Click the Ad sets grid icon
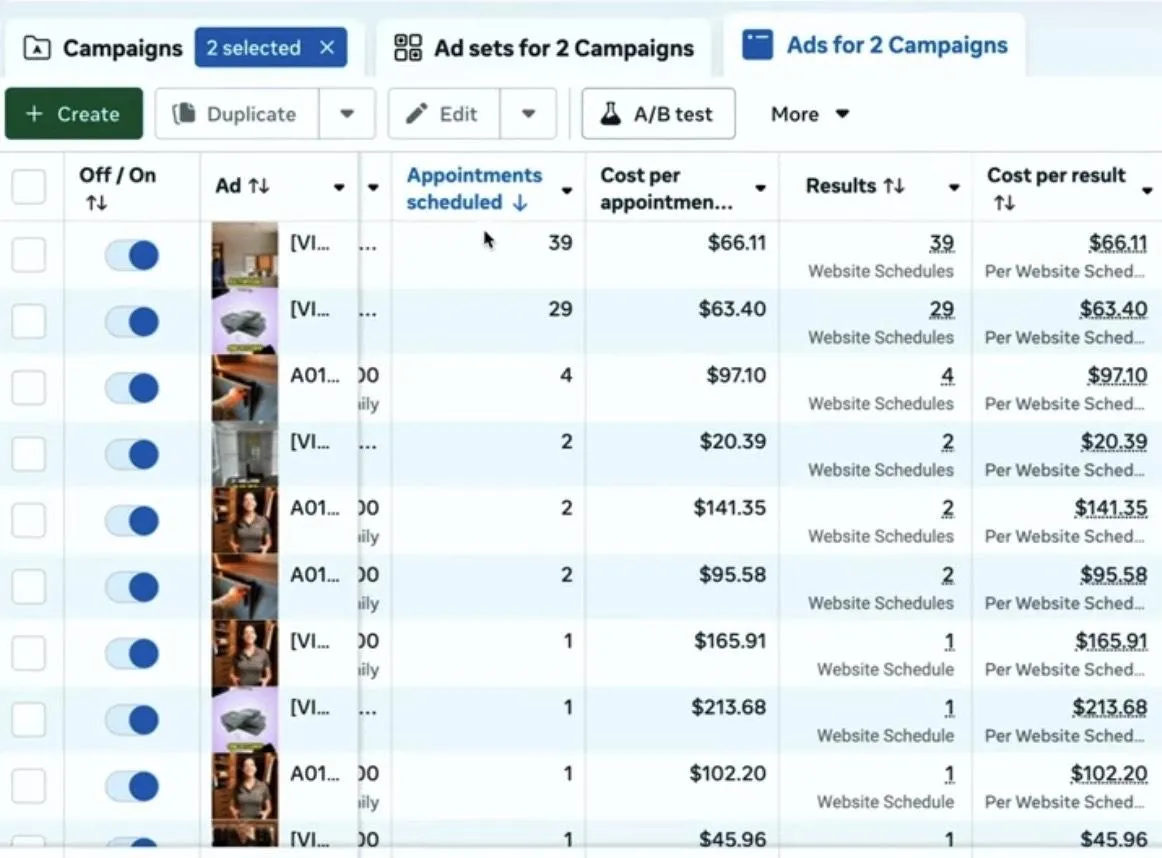Viewport: 1162px width, 858px height. pos(408,47)
